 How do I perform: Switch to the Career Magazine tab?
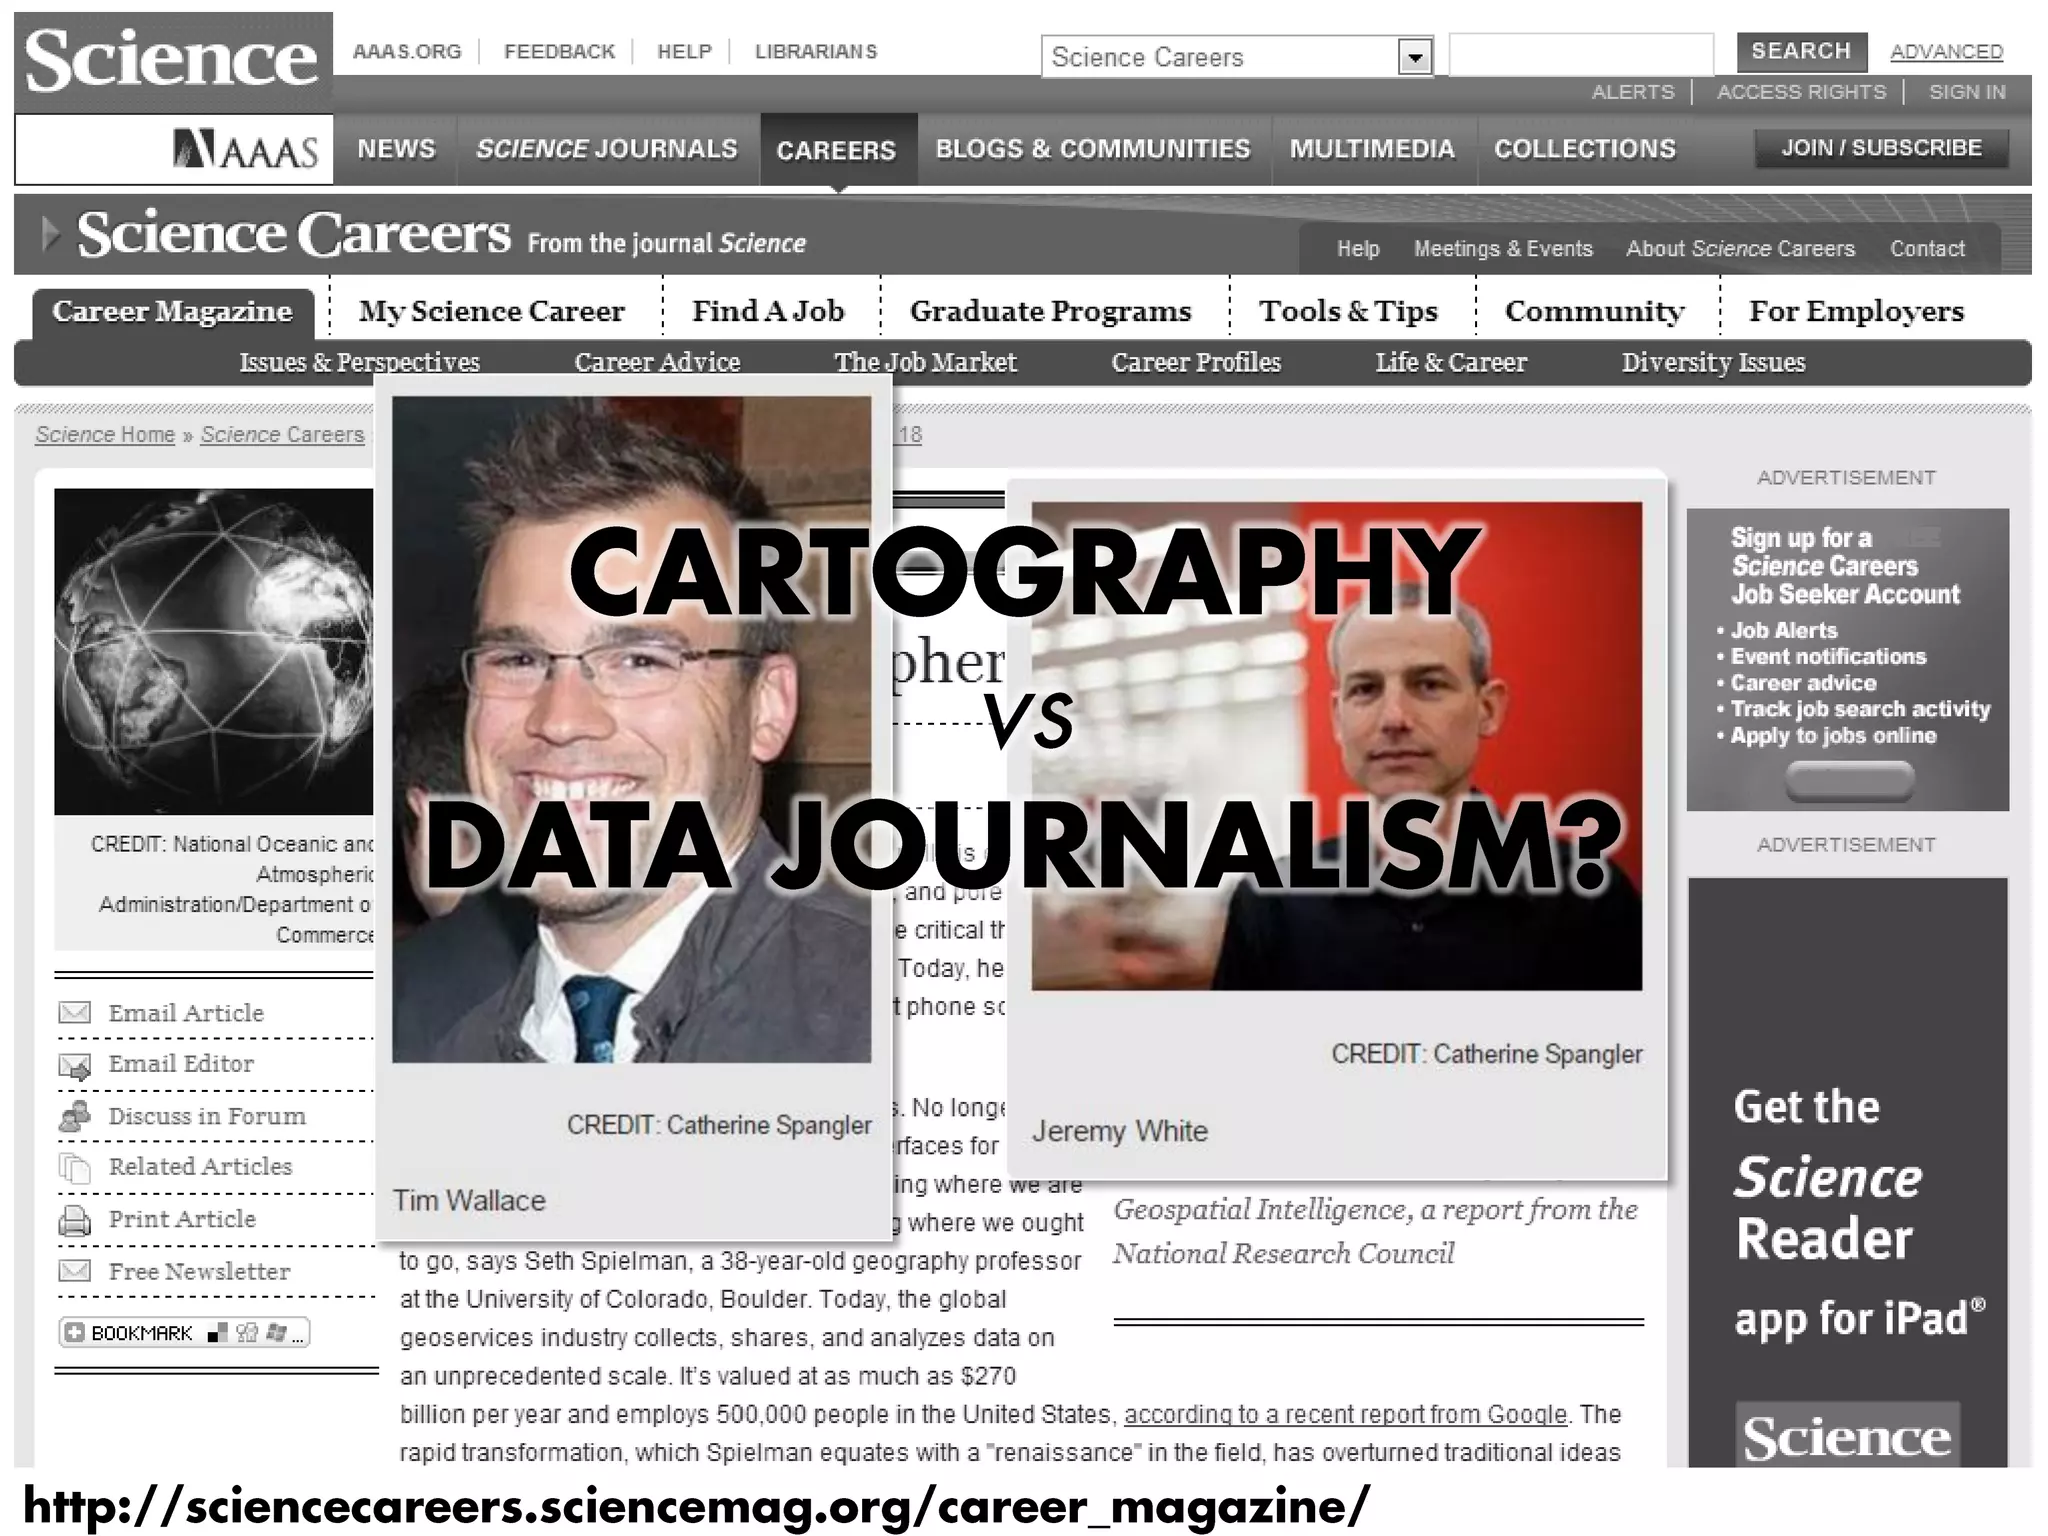click(172, 312)
